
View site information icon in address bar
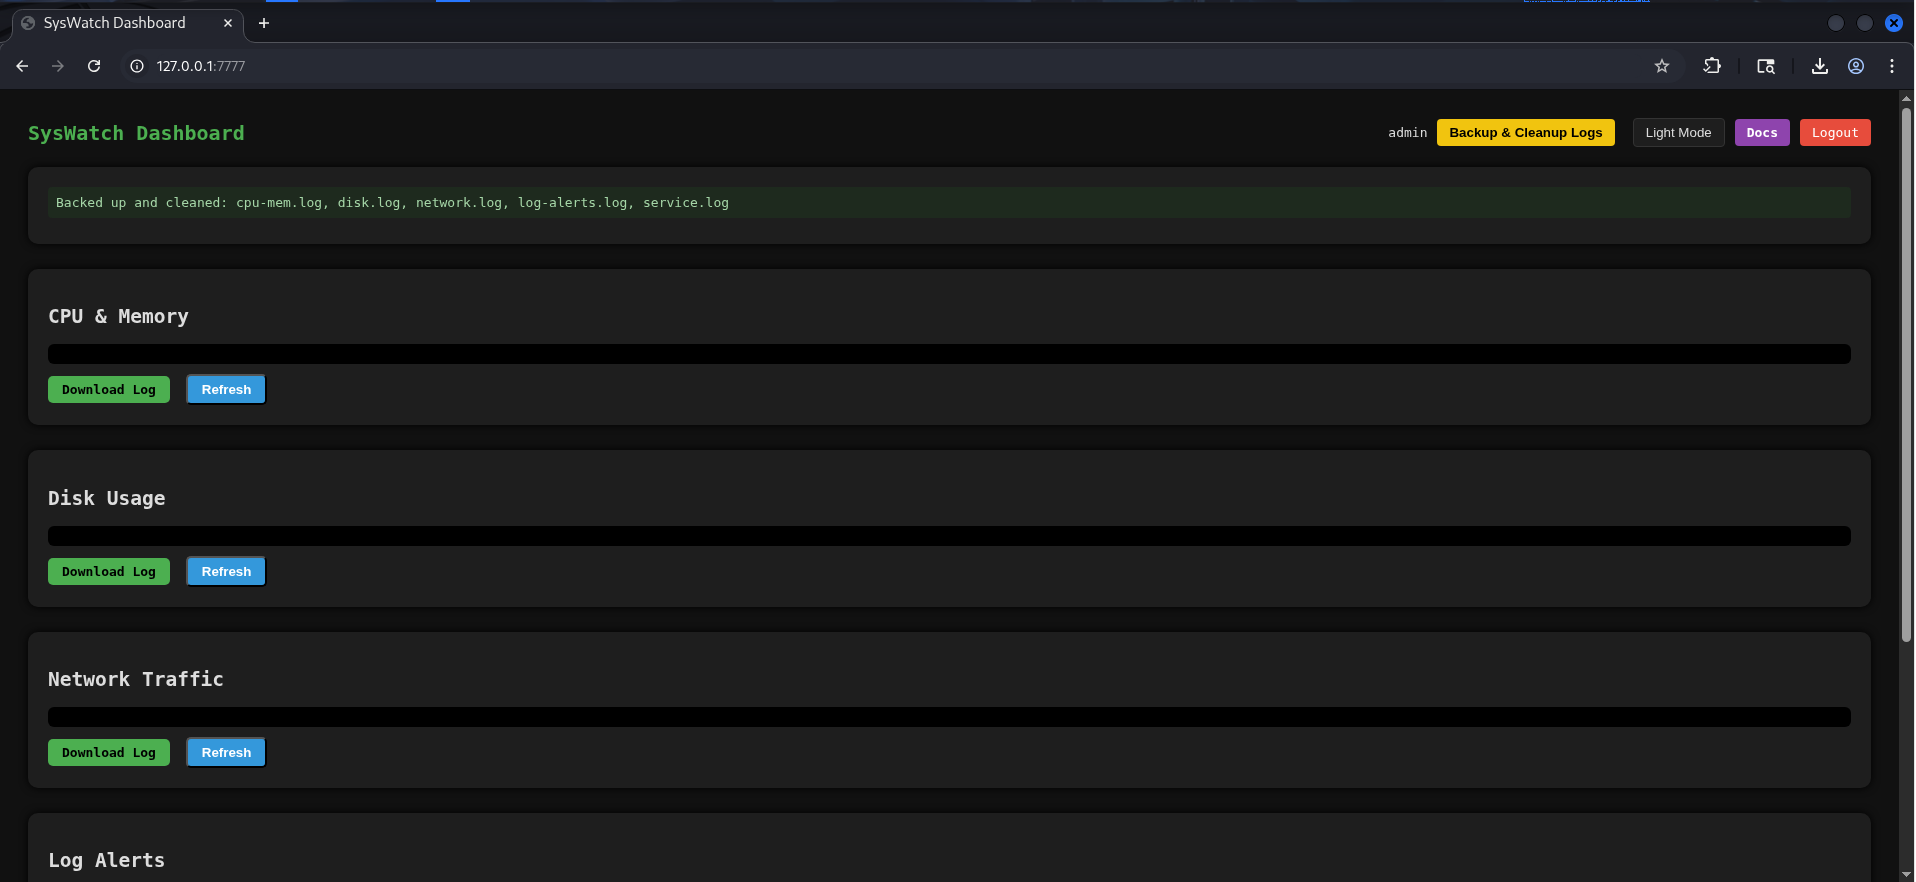coord(137,66)
